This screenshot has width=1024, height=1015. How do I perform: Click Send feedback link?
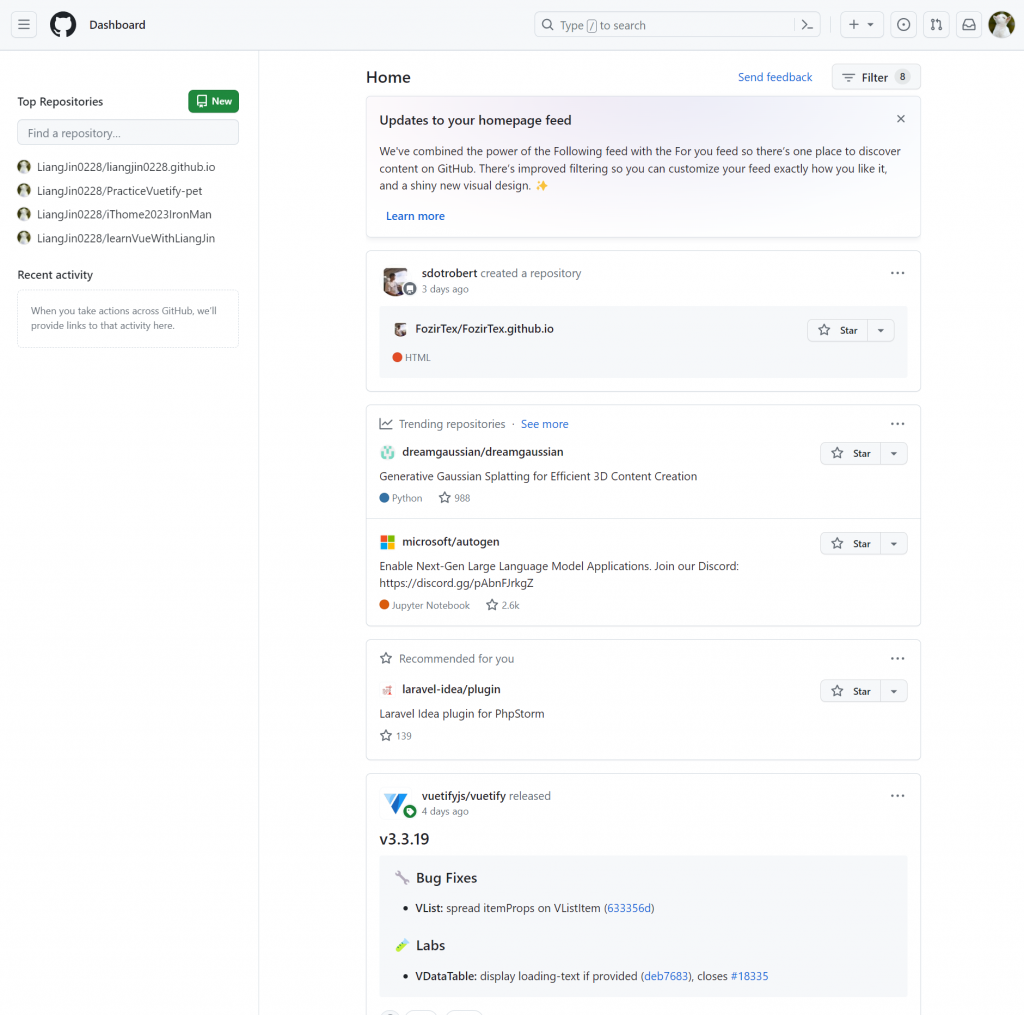(775, 77)
